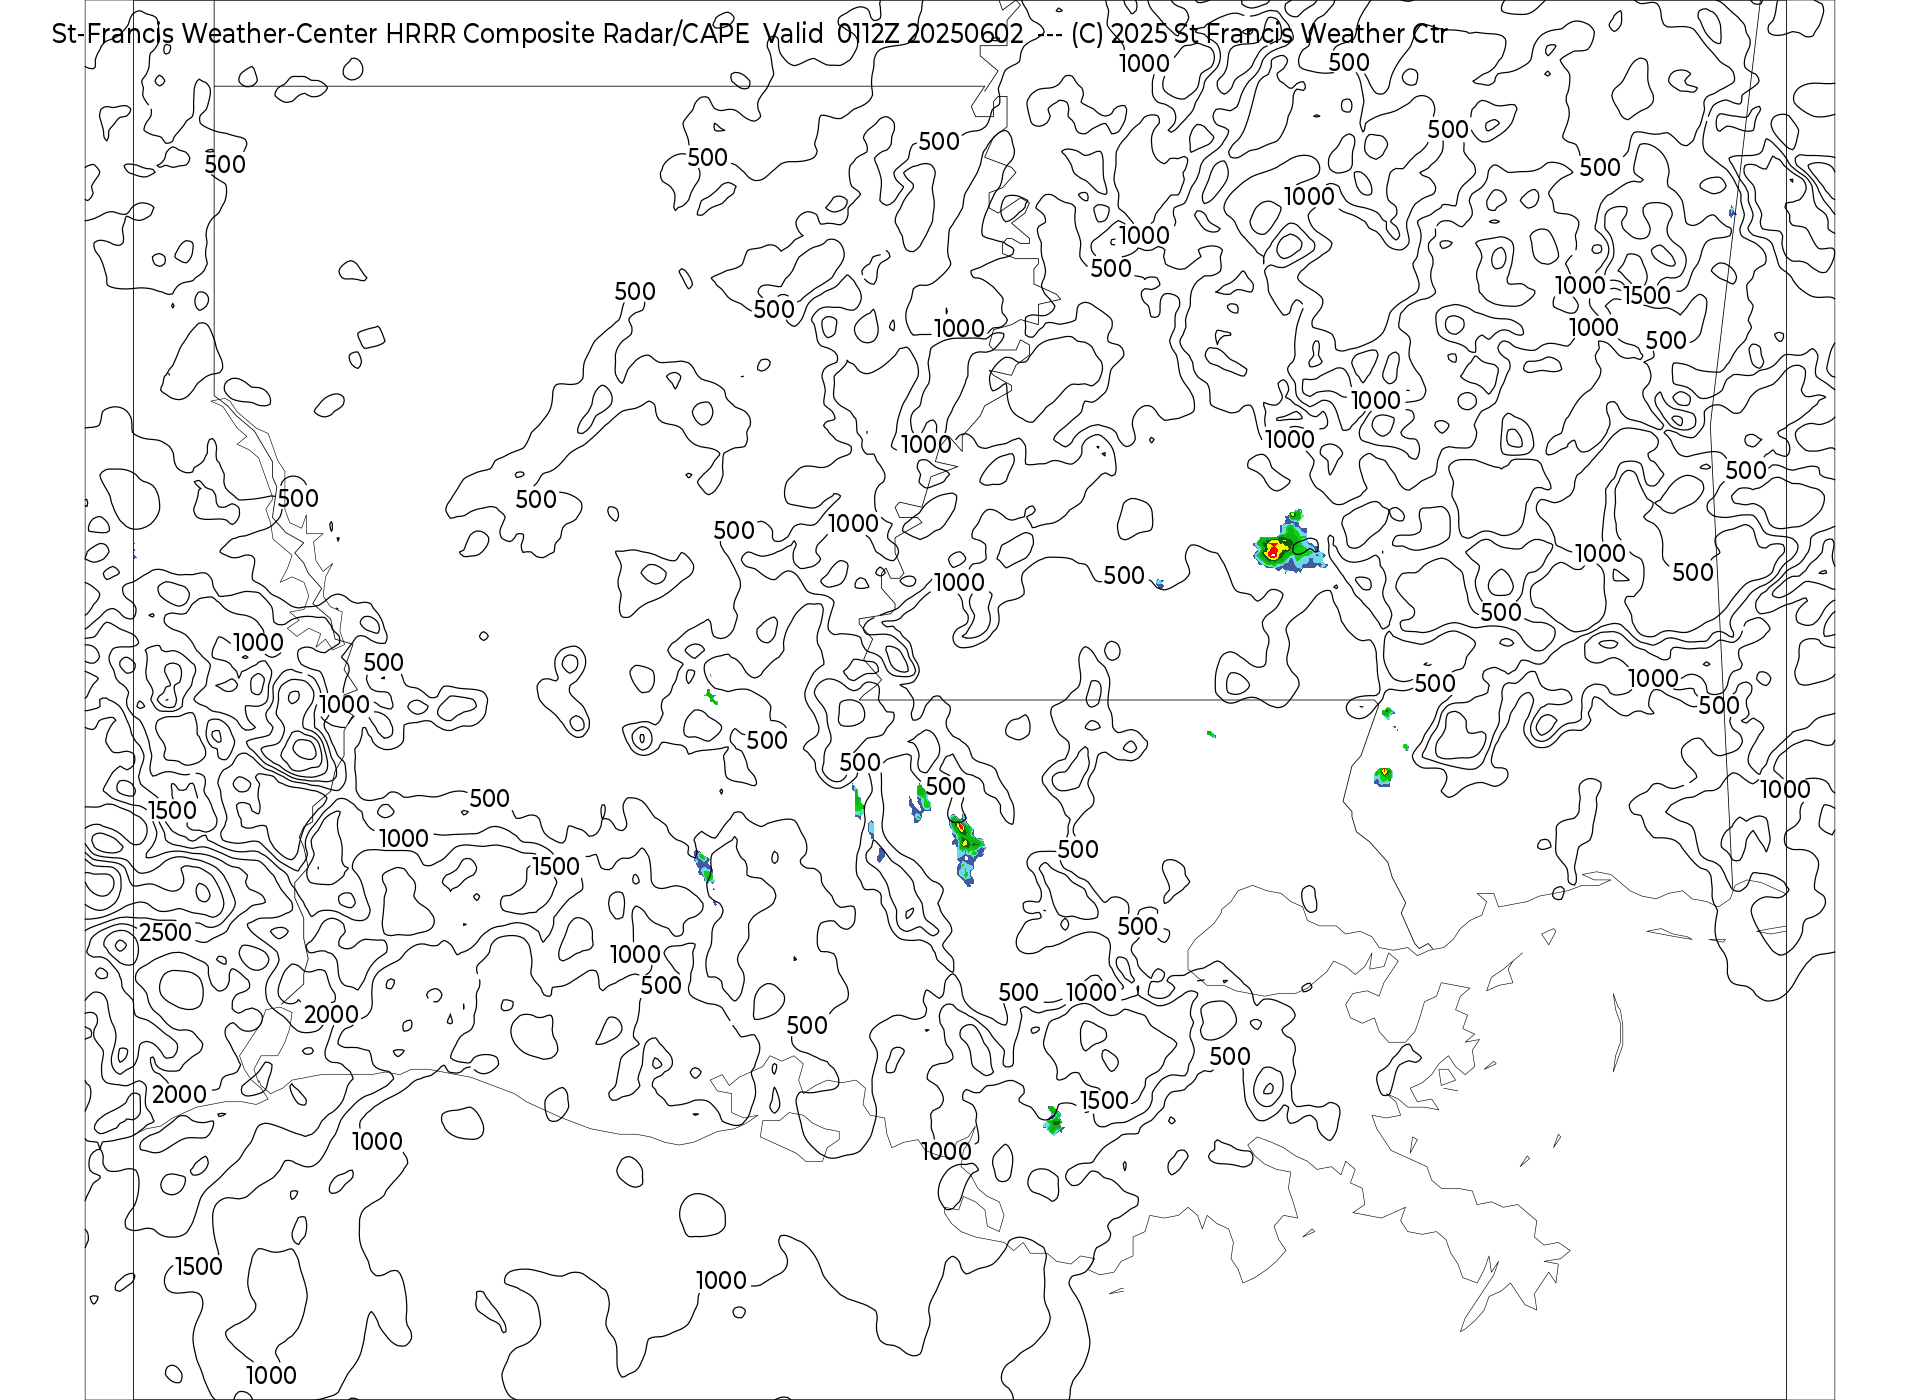
Task: Click the "0112Z 20250602" valid time text
Action: click(x=930, y=34)
